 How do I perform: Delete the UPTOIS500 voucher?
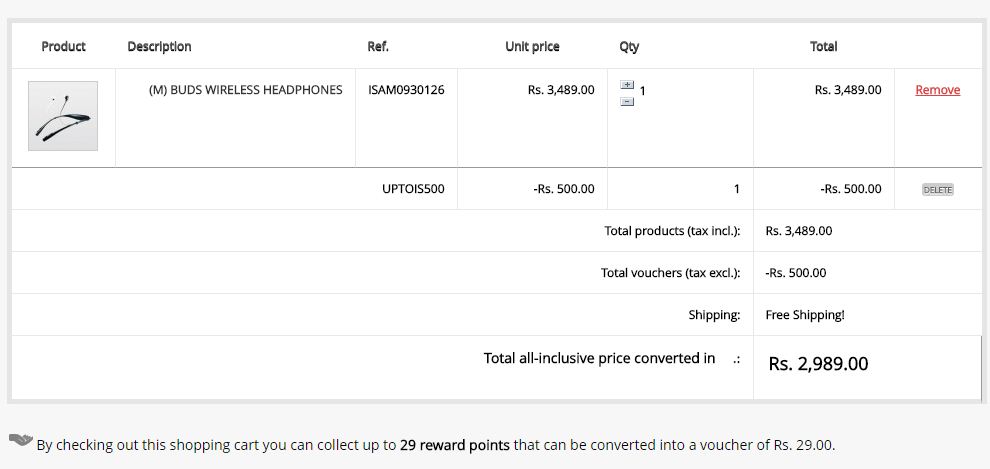point(937,189)
